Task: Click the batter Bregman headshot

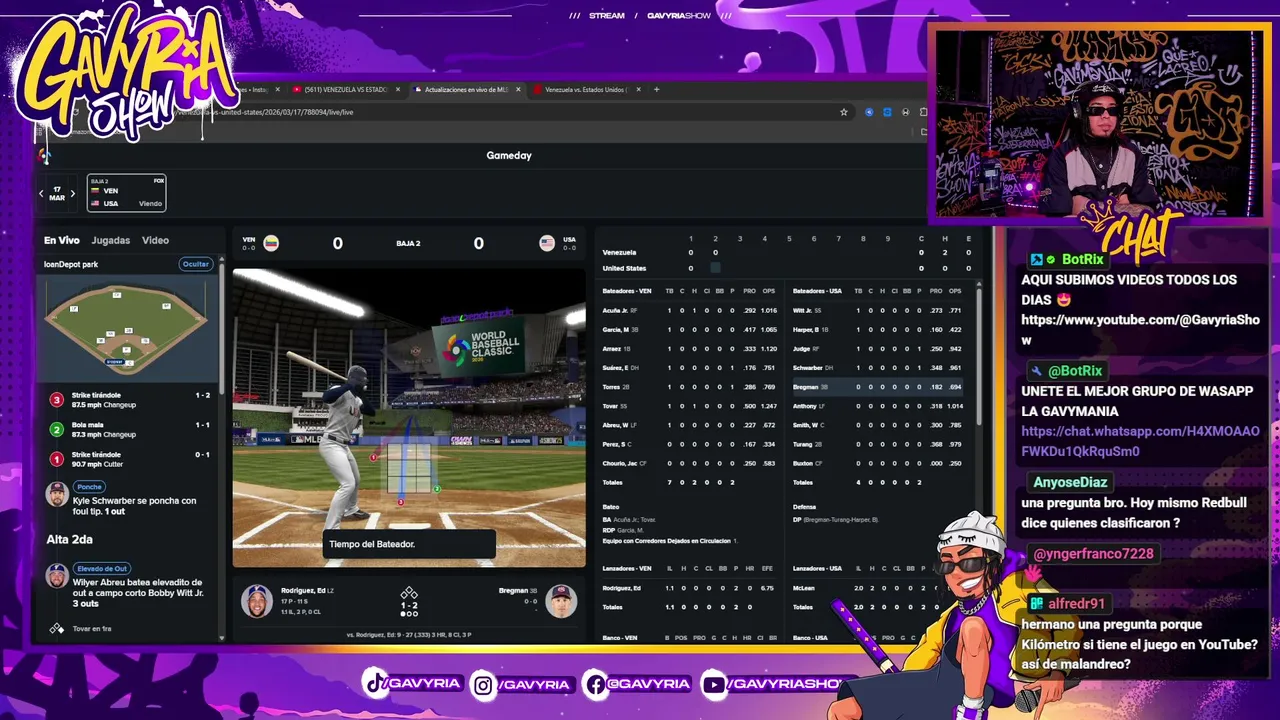Action: pos(561,601)
